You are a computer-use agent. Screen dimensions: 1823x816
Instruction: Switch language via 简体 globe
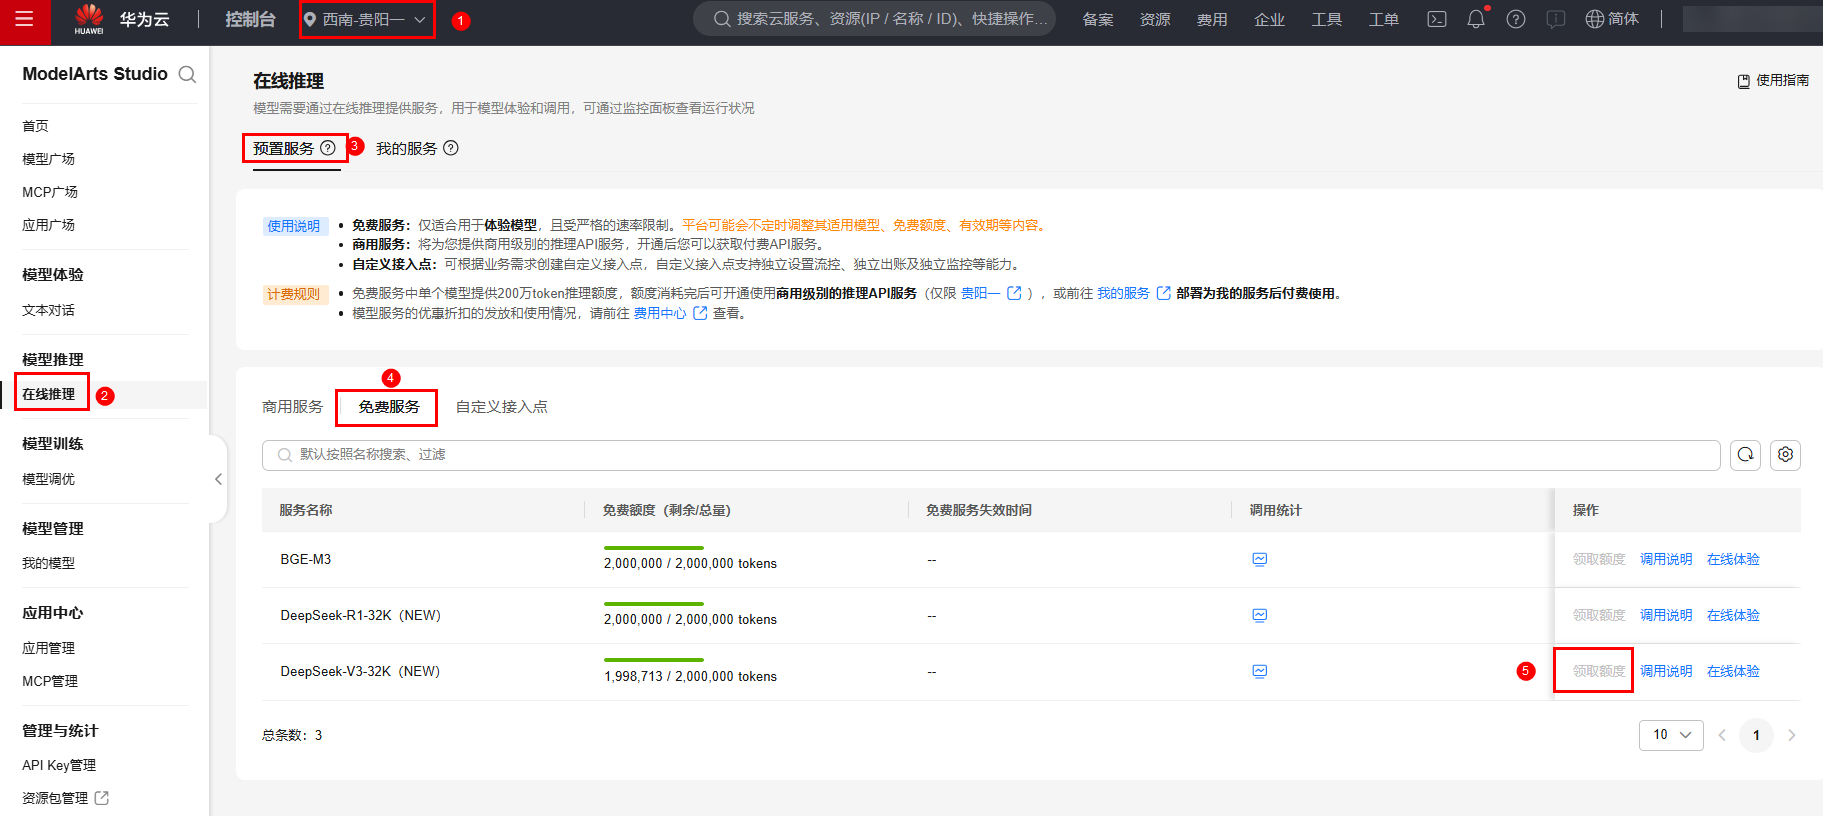[x=1612, y=19]
